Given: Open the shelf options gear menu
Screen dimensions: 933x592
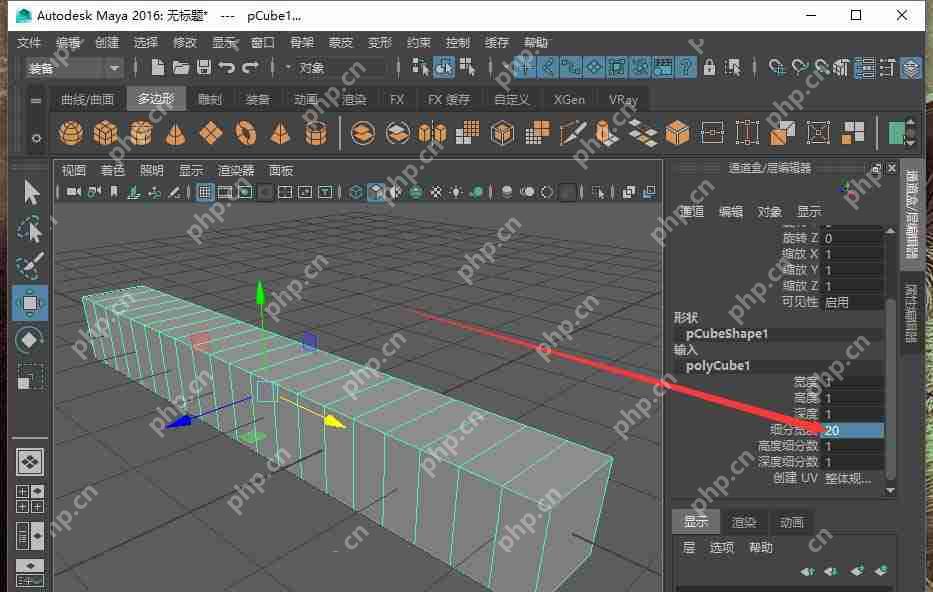Looking at the screenshot, I should pyautogui.click(x=36, y=138).
